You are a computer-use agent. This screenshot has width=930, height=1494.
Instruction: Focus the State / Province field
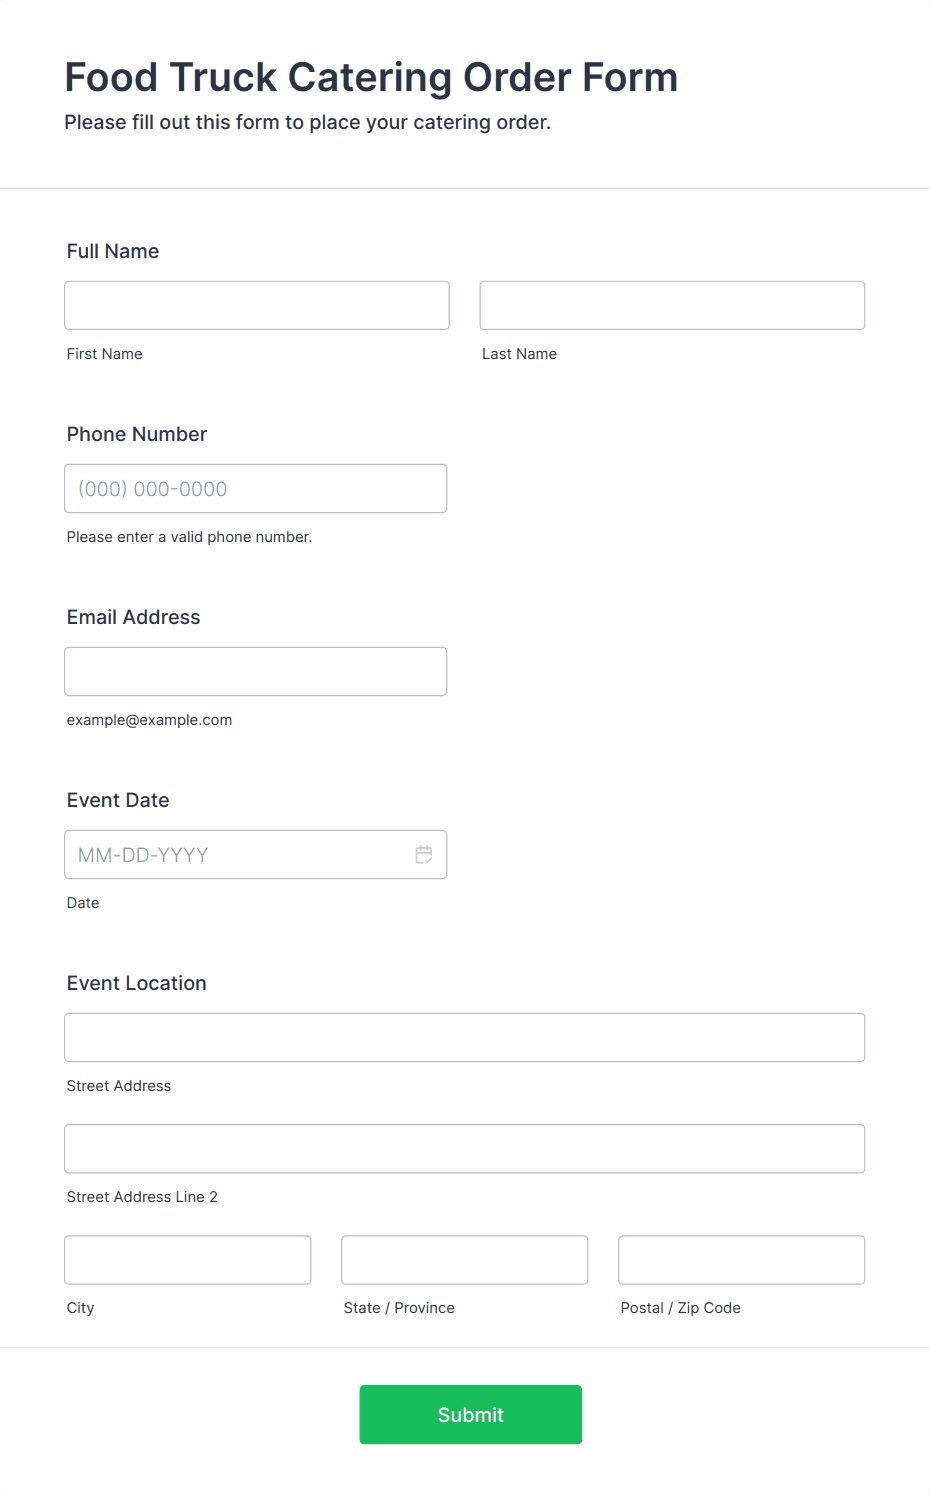coord(465,1260)
